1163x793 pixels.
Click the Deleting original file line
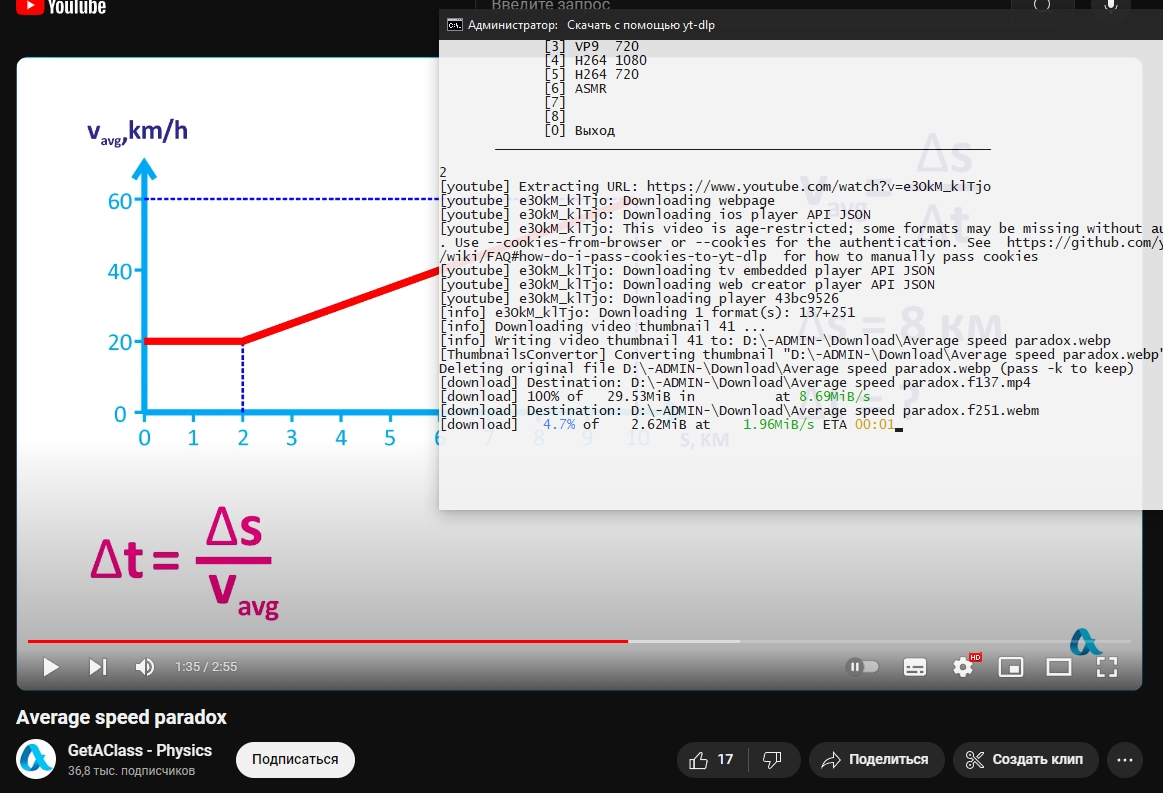pos(786,369)
